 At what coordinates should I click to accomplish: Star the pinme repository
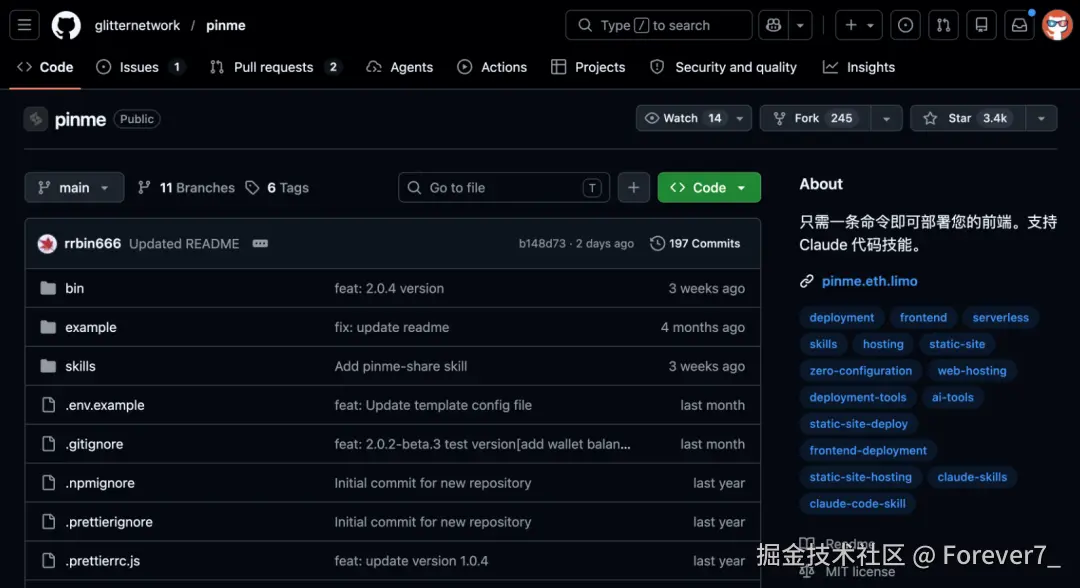point(968,118)
